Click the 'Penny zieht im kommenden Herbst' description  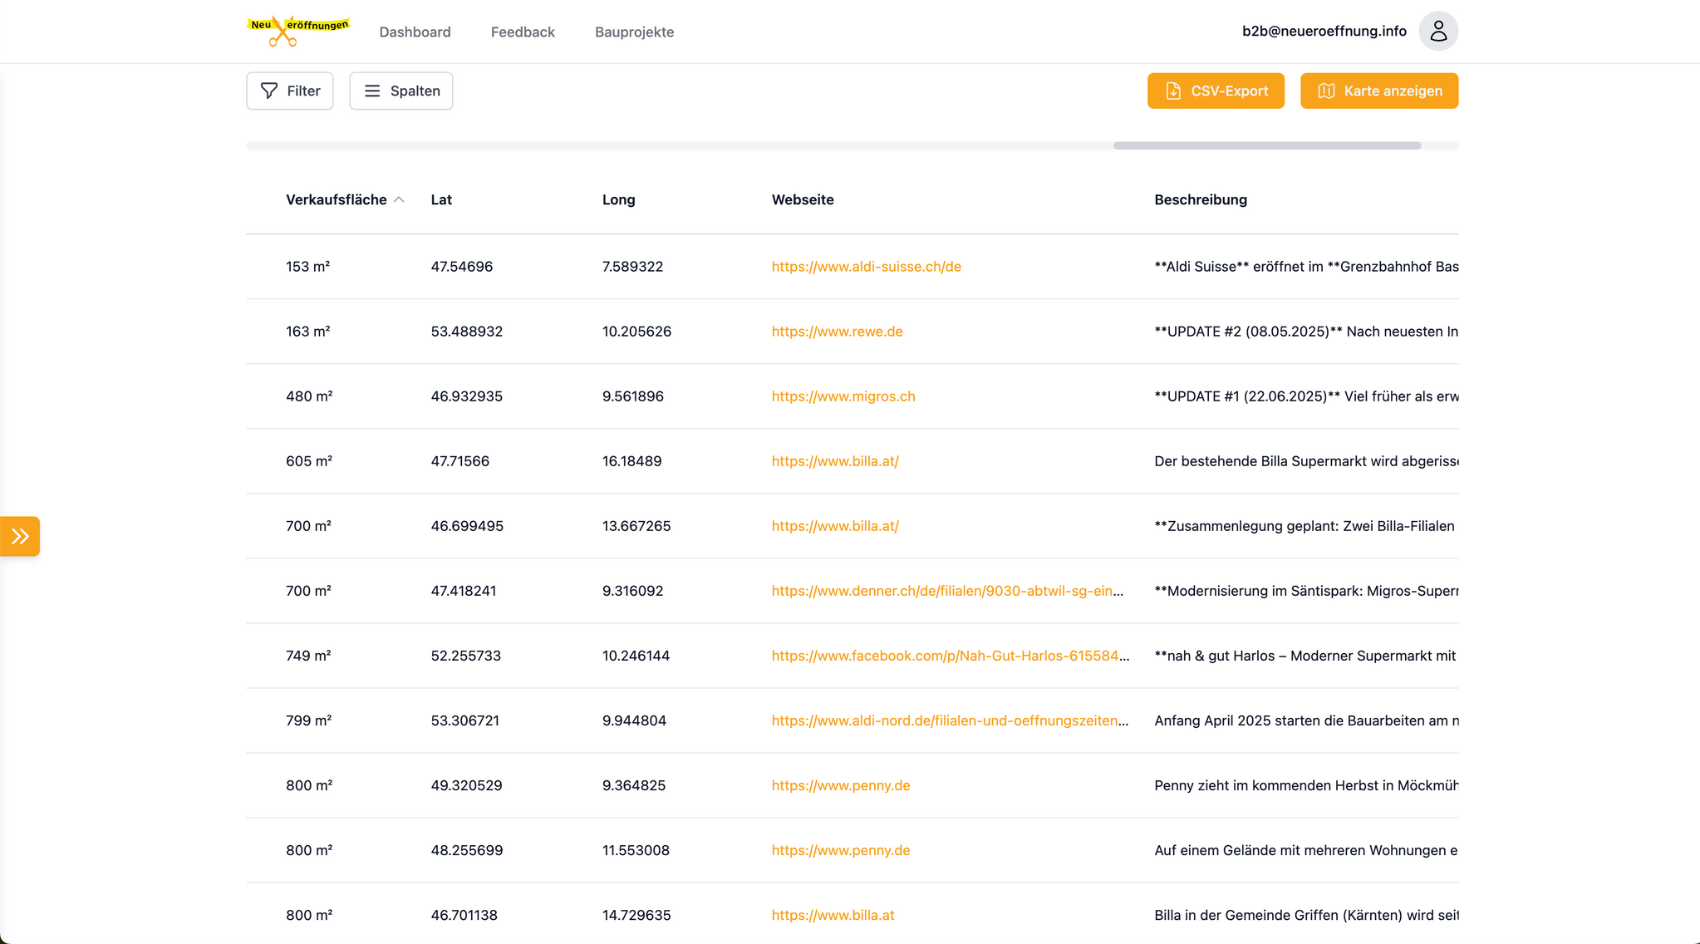(1306, 786)
